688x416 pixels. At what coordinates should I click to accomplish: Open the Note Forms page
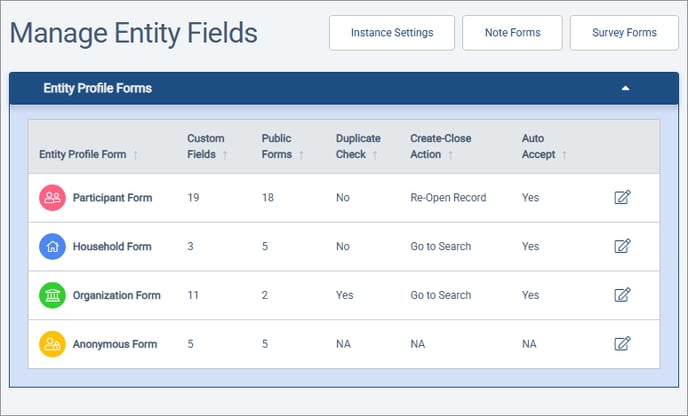[x=512, y=33]
